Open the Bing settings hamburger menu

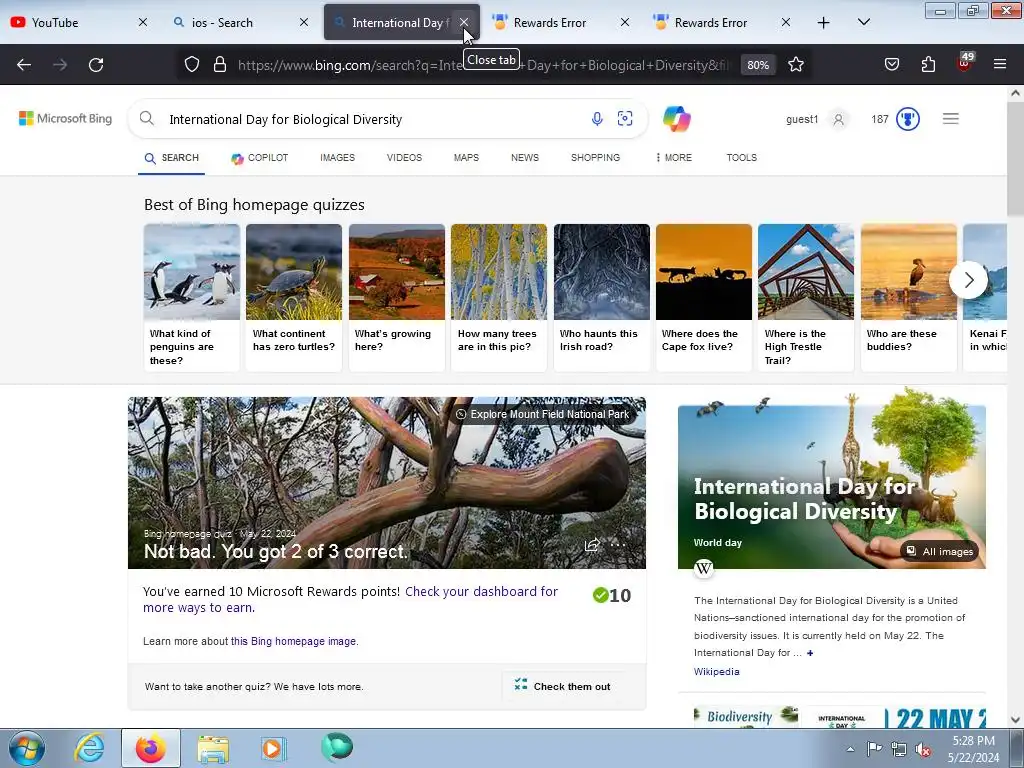(950, 119)
